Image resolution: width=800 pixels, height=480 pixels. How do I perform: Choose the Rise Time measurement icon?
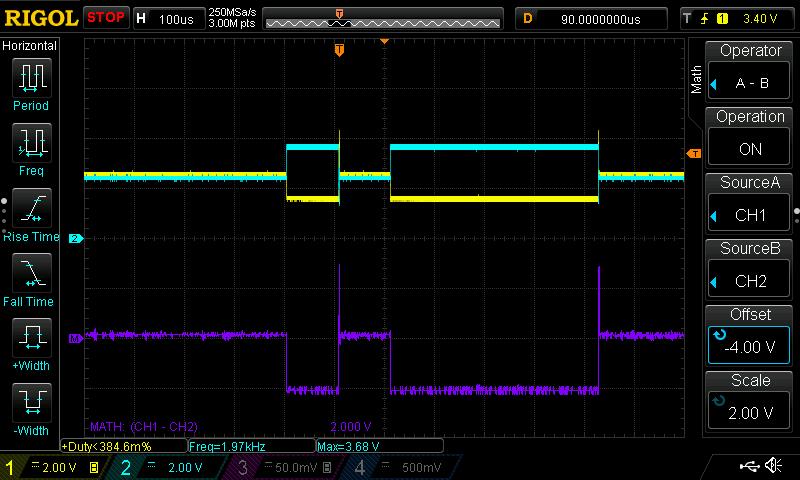pyautogui.click(x=31, y=210)
